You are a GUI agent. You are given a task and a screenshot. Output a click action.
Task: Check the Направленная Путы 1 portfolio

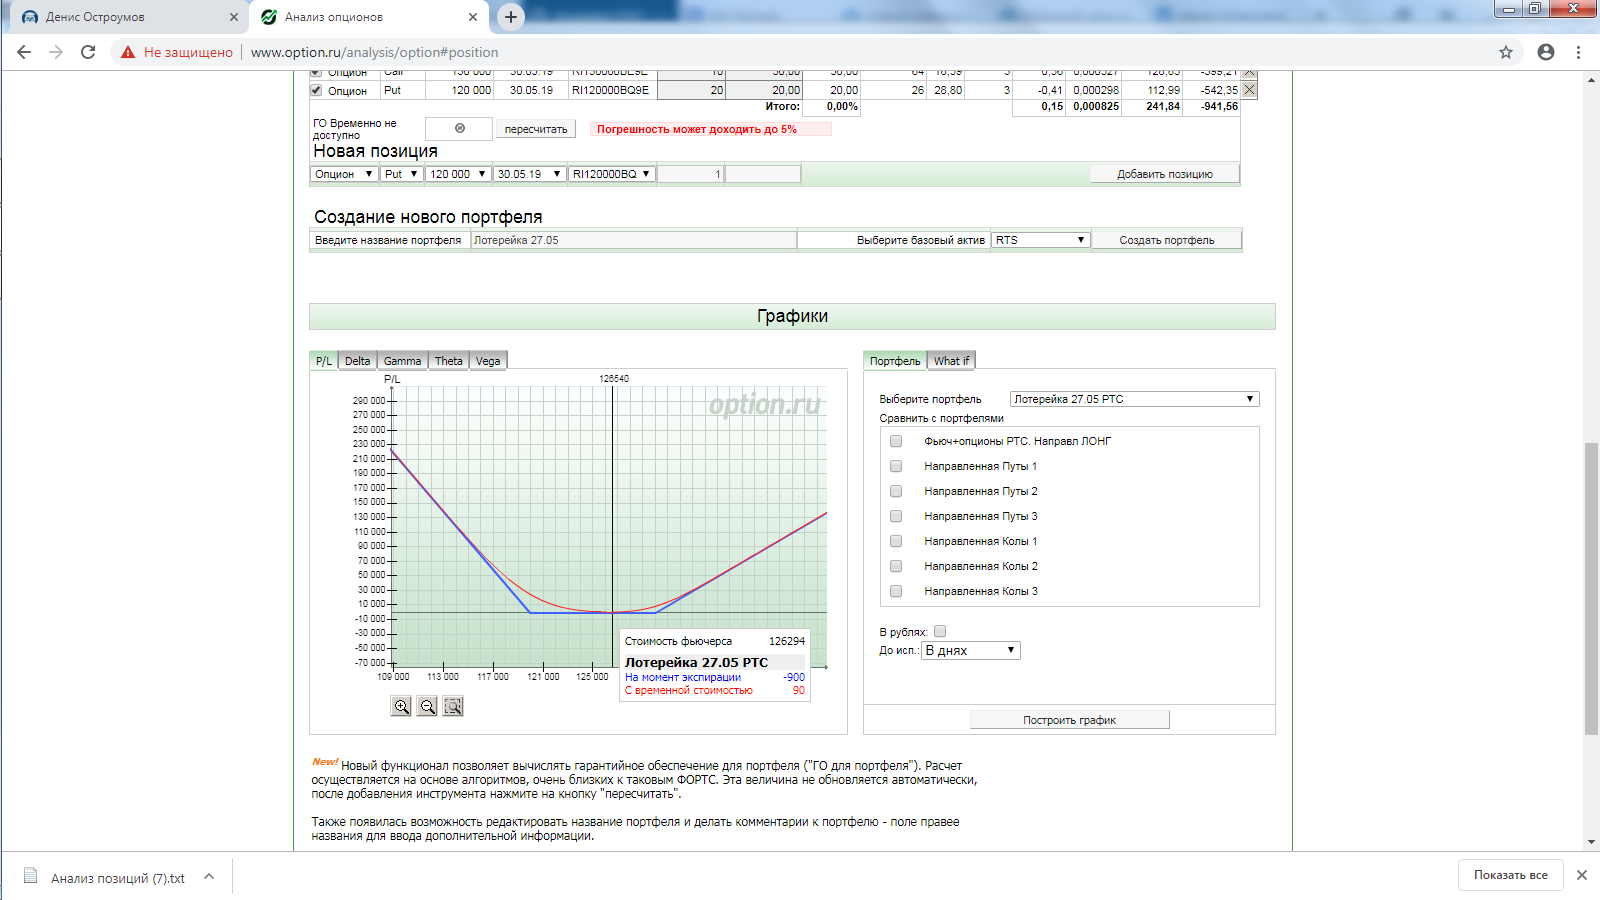click(896, 466)
